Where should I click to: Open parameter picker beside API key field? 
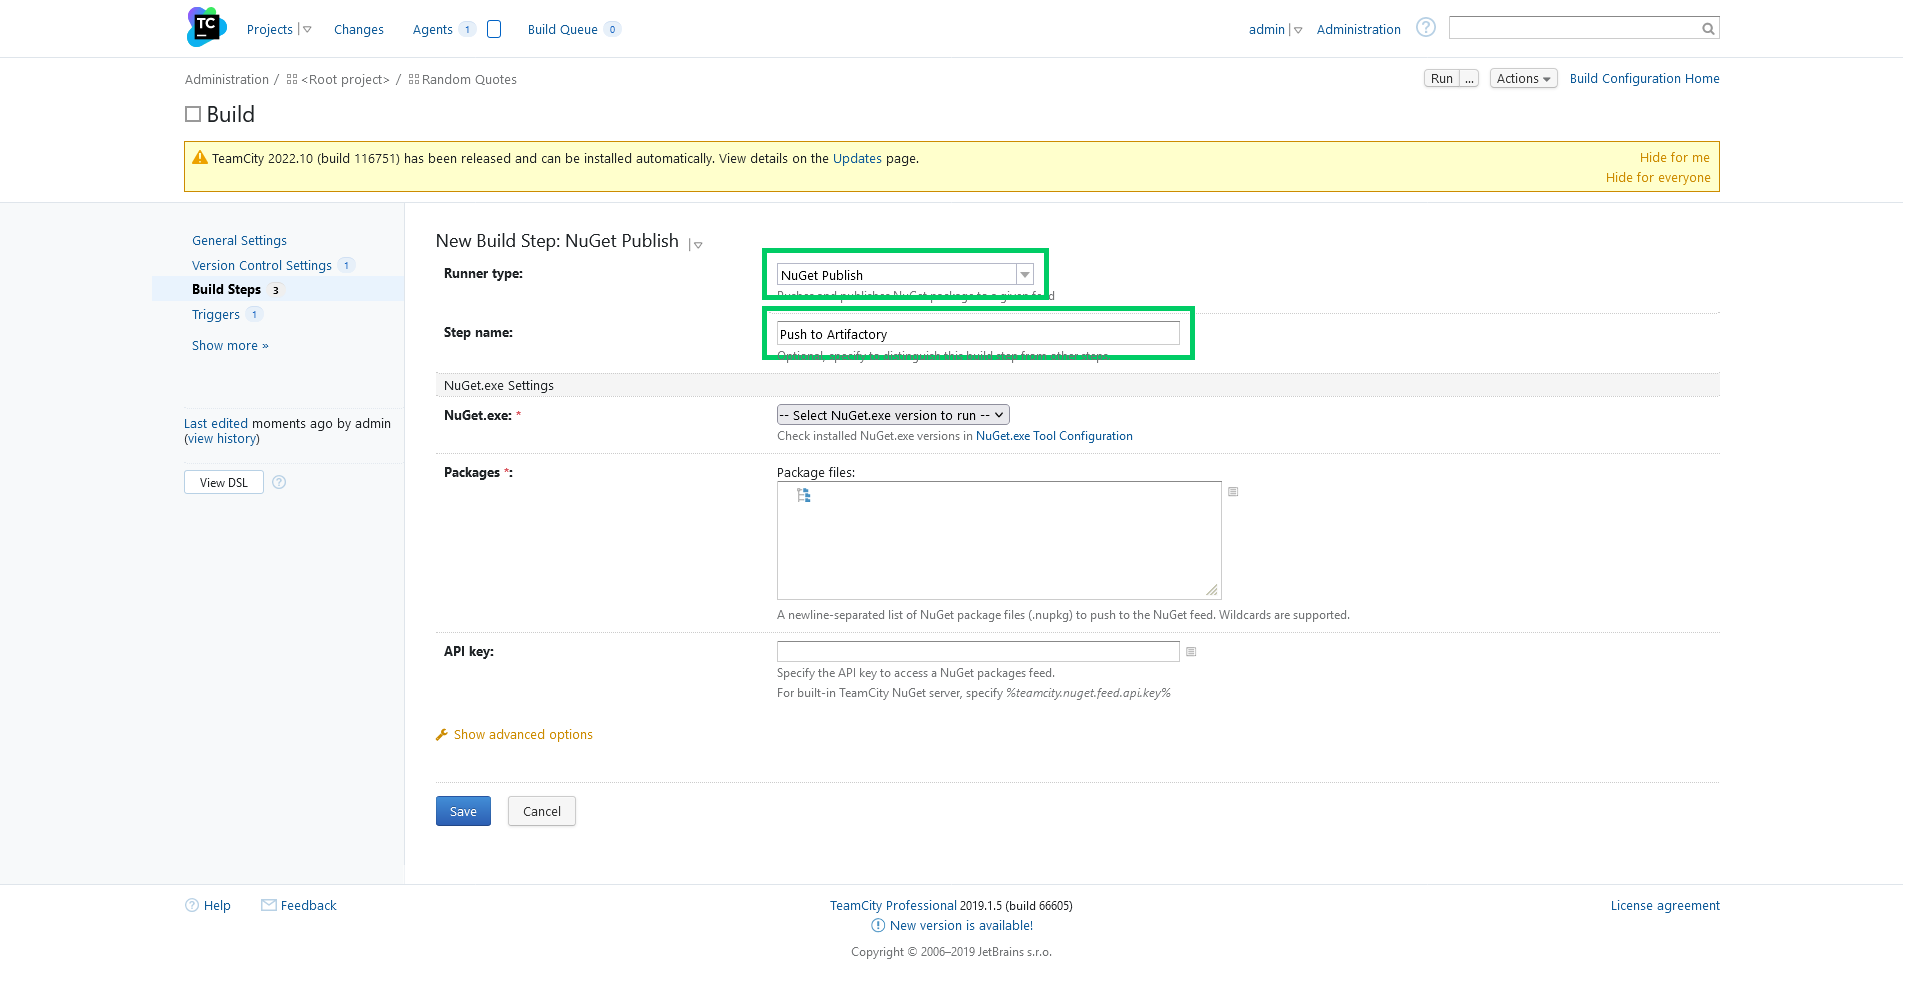point(1191,652)
